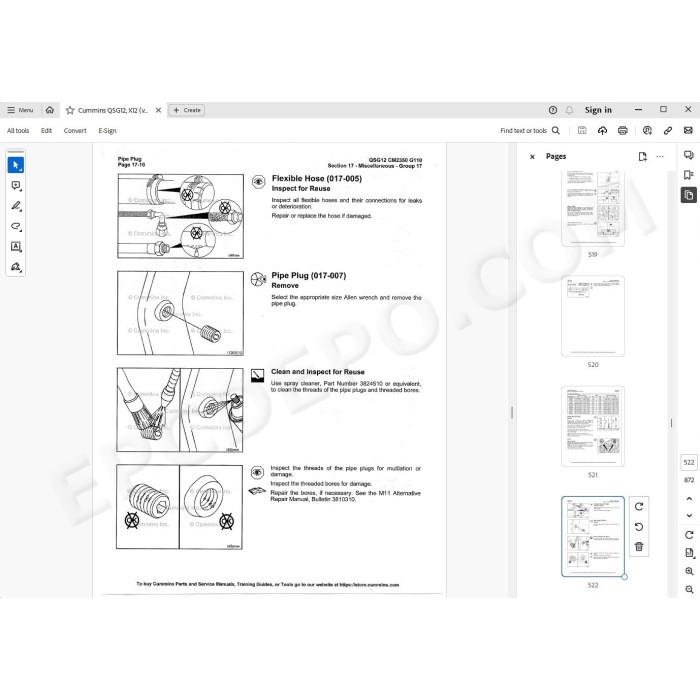Open the AI Assistant share icon
The image size is (700, 700).
point(647,130)
